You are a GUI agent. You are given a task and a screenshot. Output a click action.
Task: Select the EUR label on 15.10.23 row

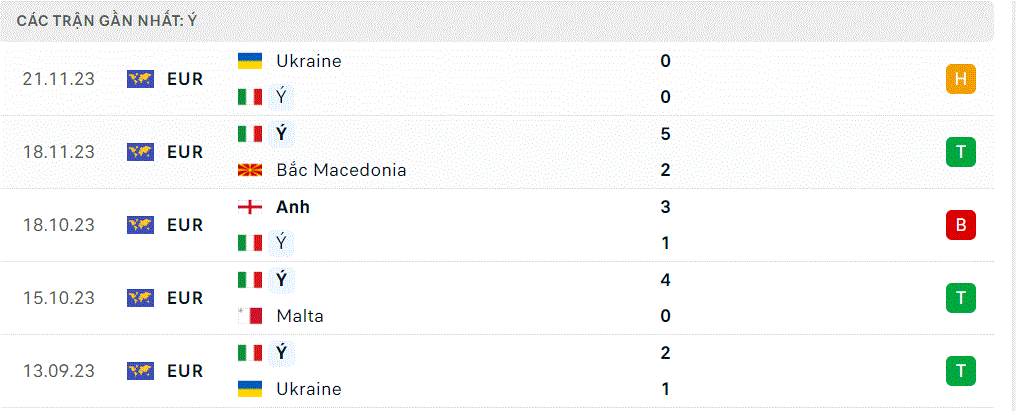click(x=185, y=298)
